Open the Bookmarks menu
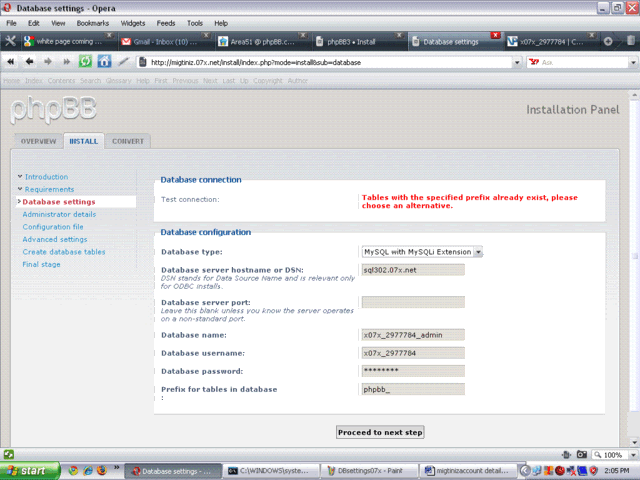The width and height of the screenshot is (640, 480). pos(93,23)
